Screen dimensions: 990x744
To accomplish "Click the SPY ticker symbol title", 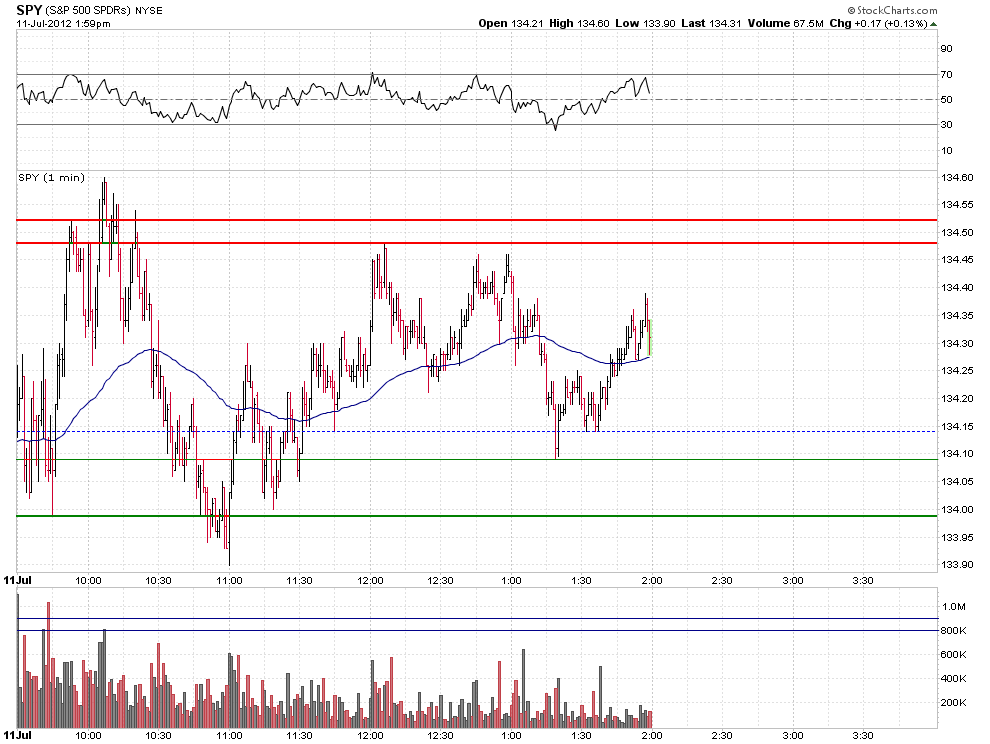I will tap(29, 10).
